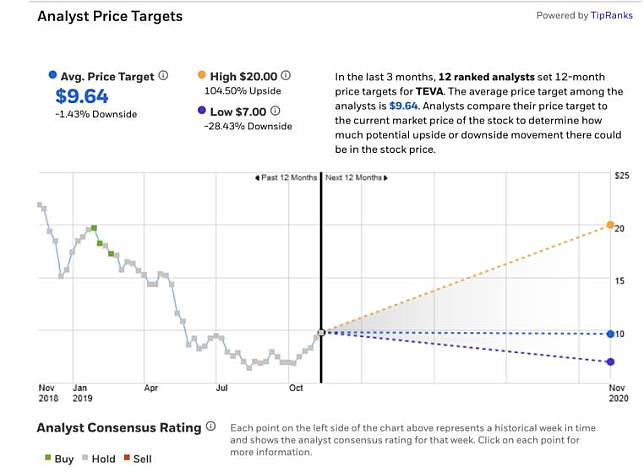Click info icon beside Avg. Price Target
Viewport: 644px width, 473px height.
[163, 75]
